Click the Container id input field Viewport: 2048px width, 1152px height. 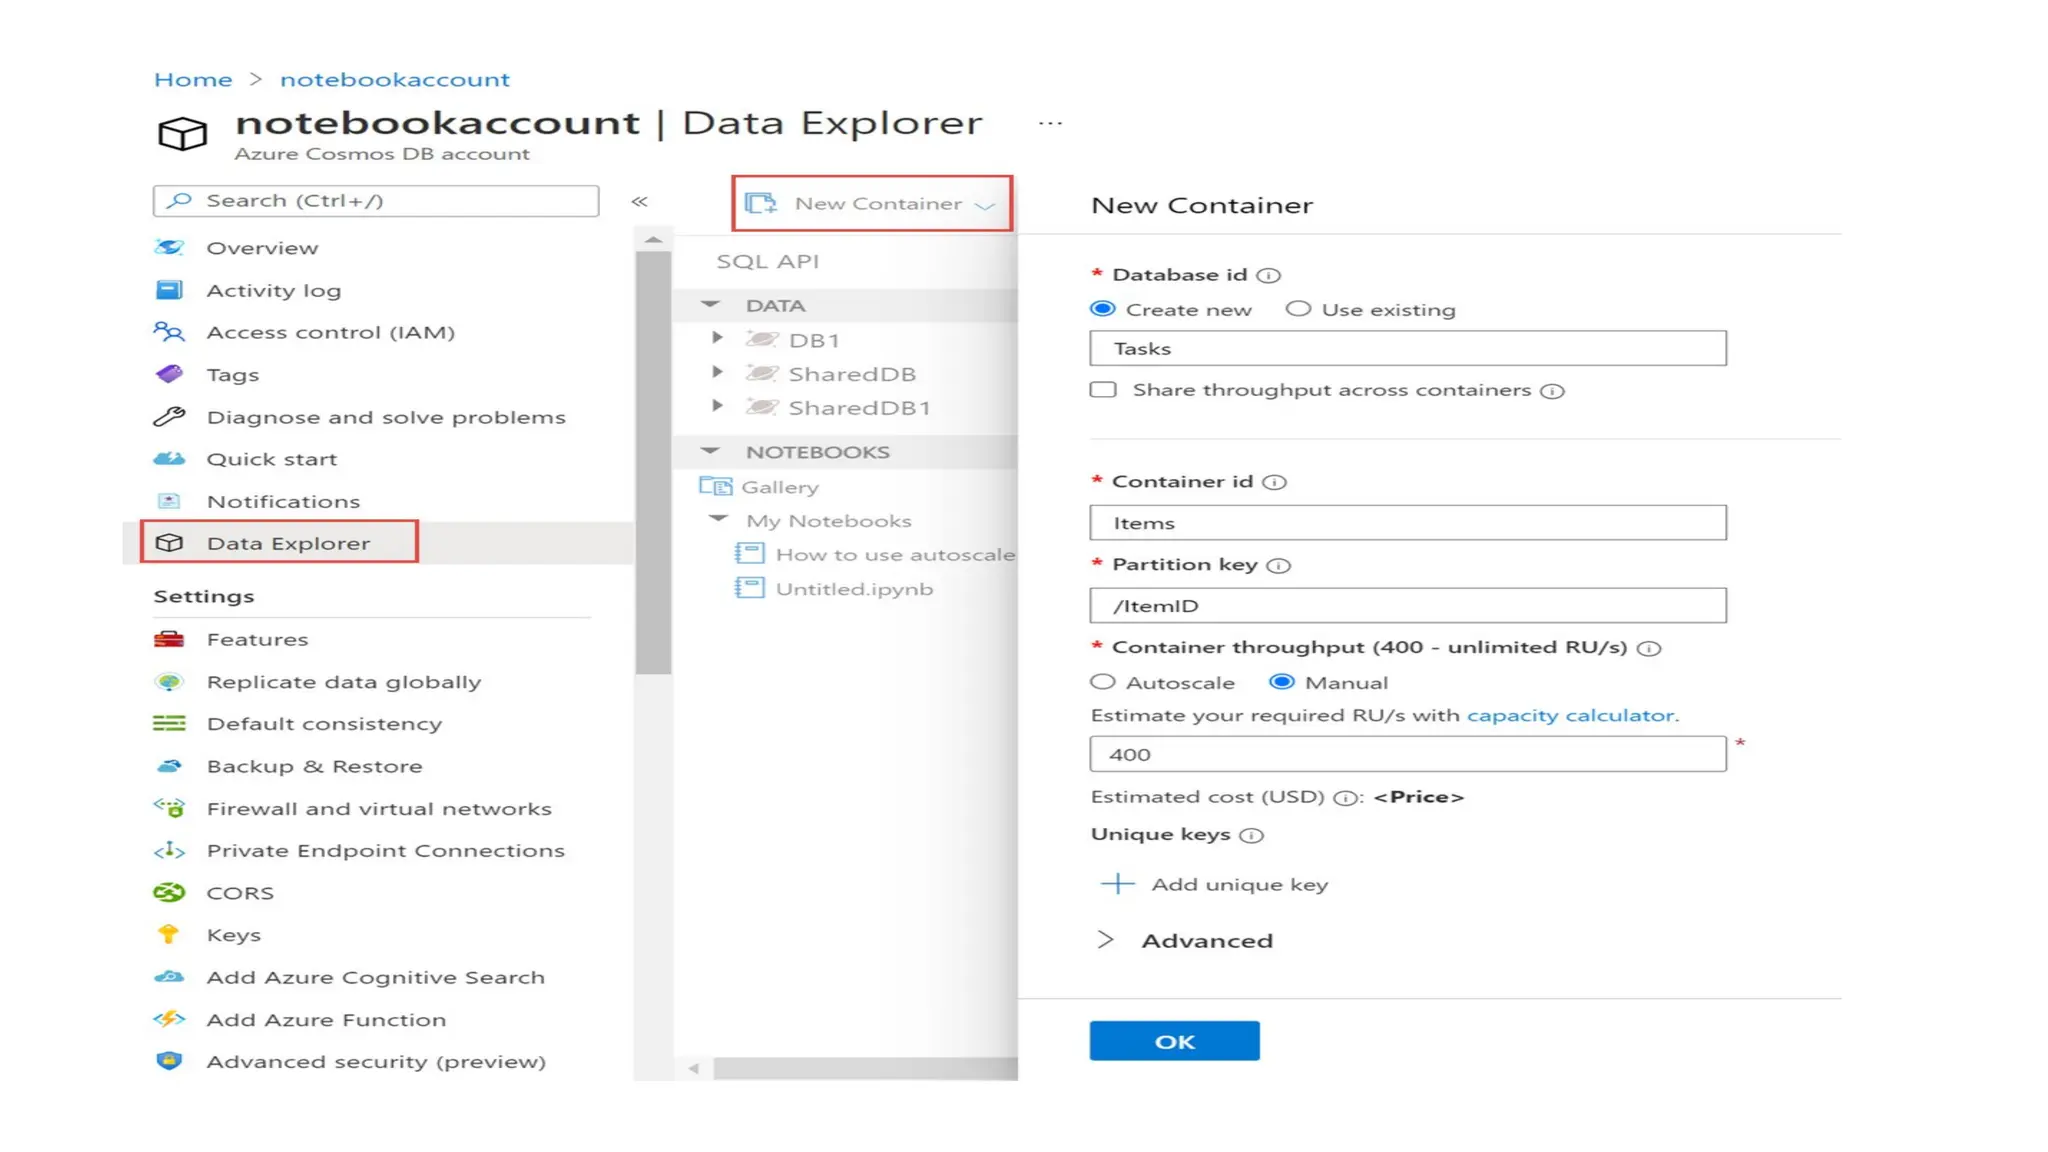[1407, 523]
